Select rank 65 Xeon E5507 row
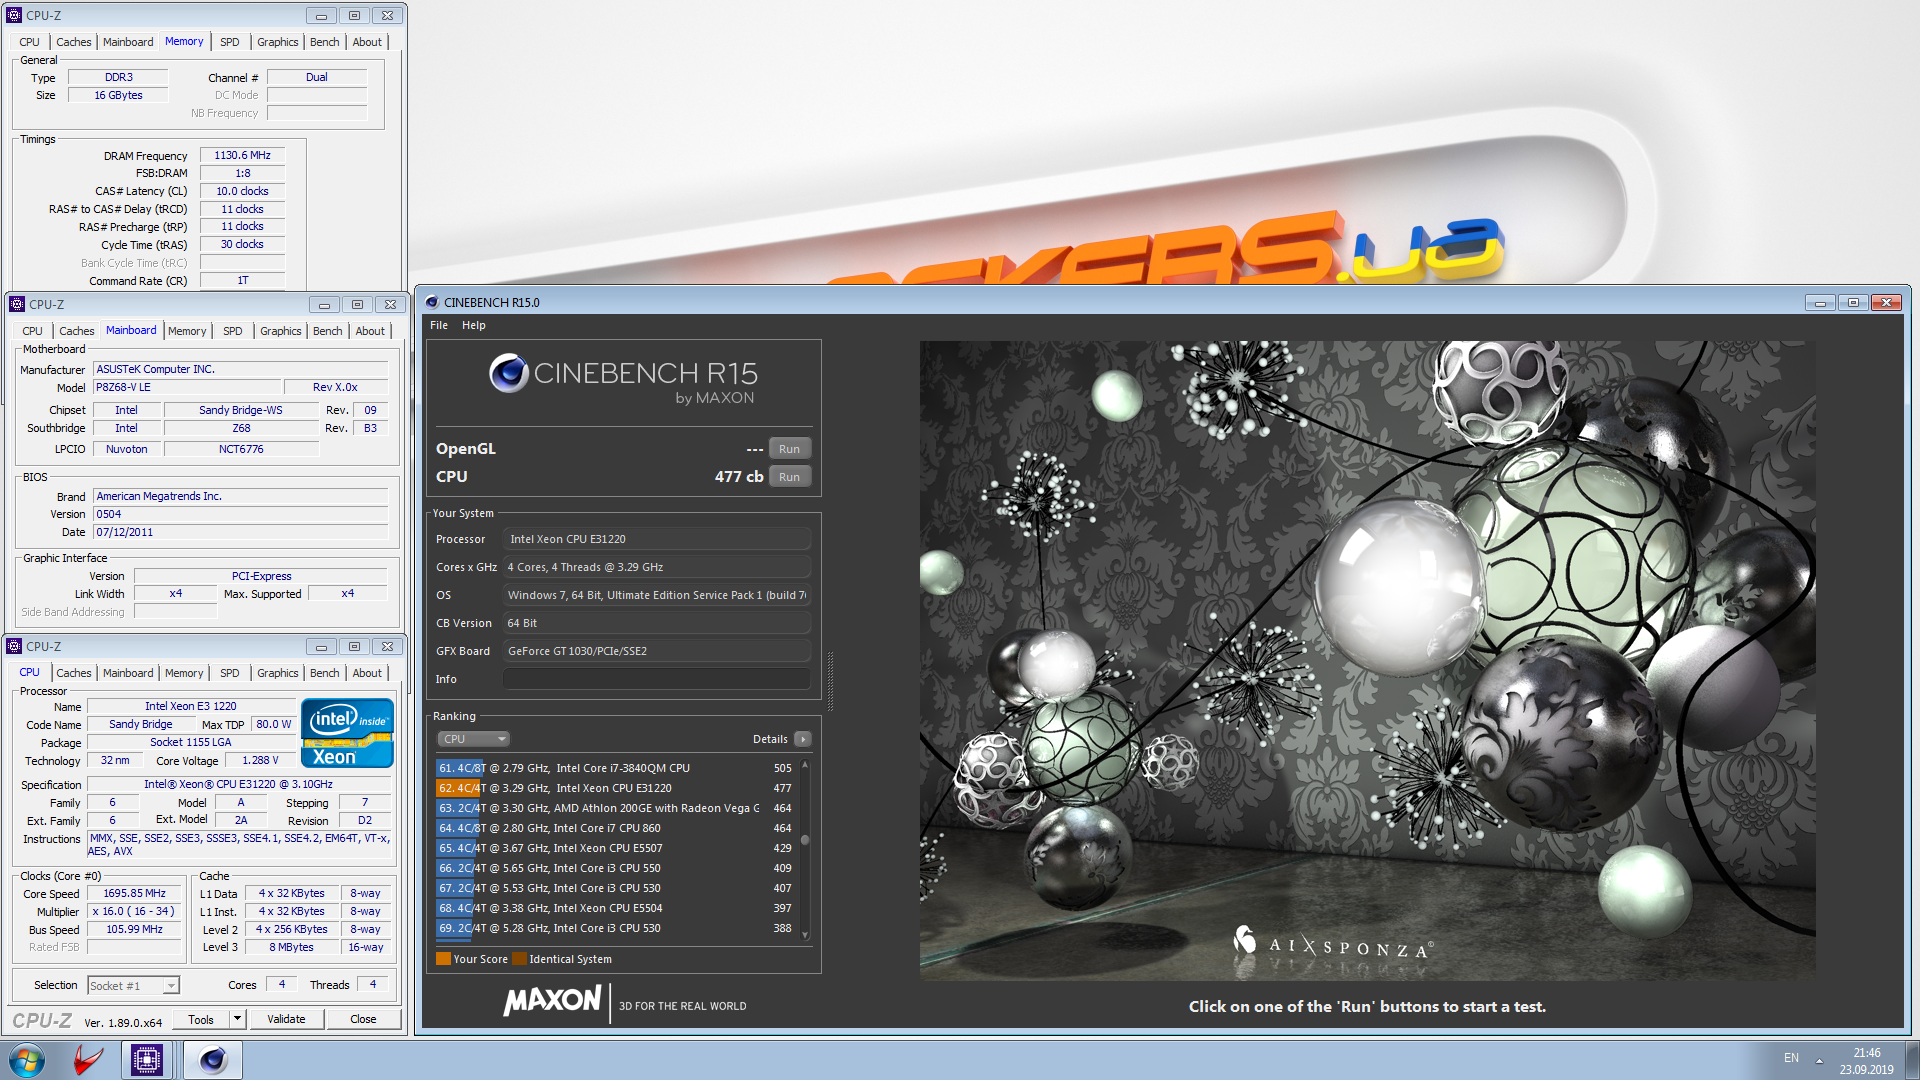The width and height of the screenshot is (1920, 1080). 615,848
